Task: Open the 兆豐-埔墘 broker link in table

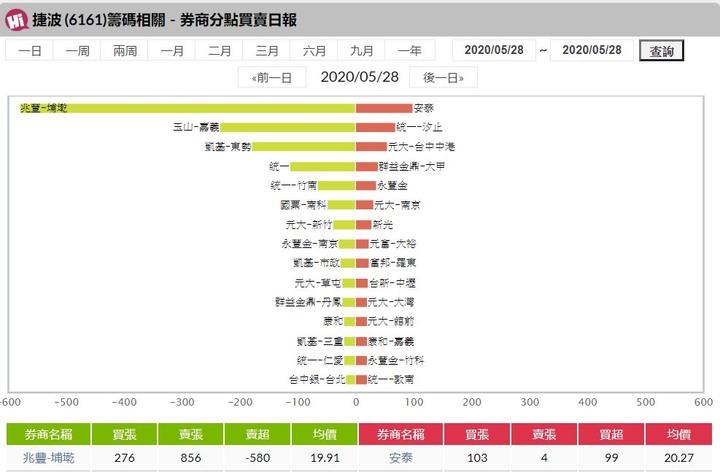Action: tap(48, 458)
